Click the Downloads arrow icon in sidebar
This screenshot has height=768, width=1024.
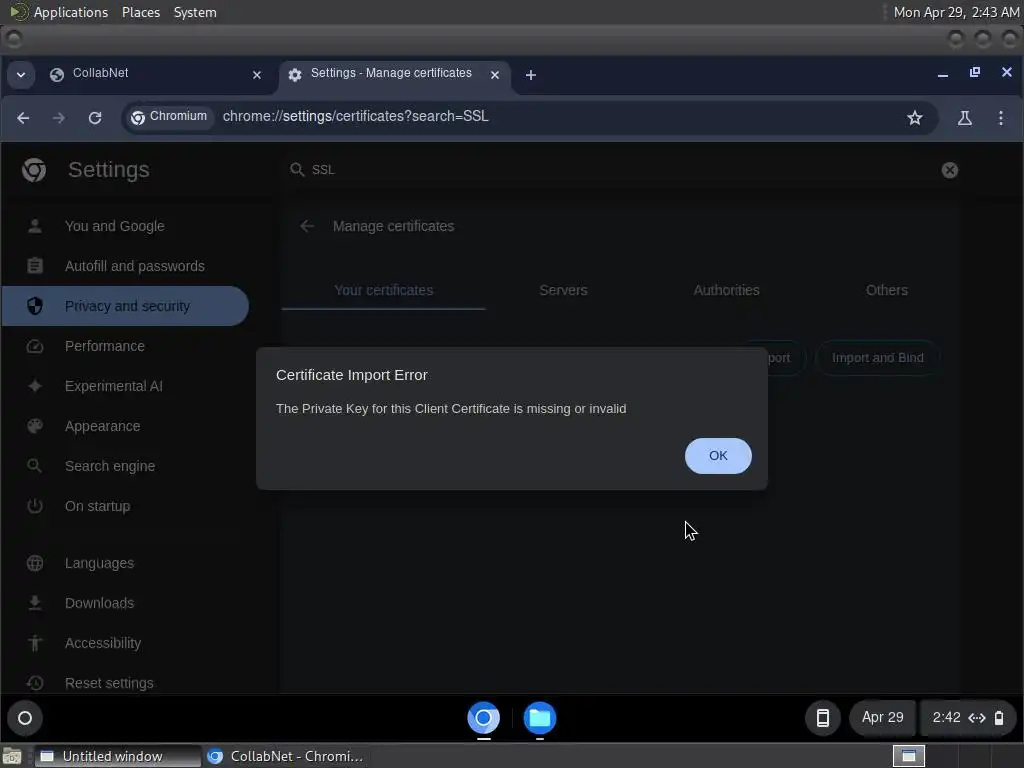35,603
